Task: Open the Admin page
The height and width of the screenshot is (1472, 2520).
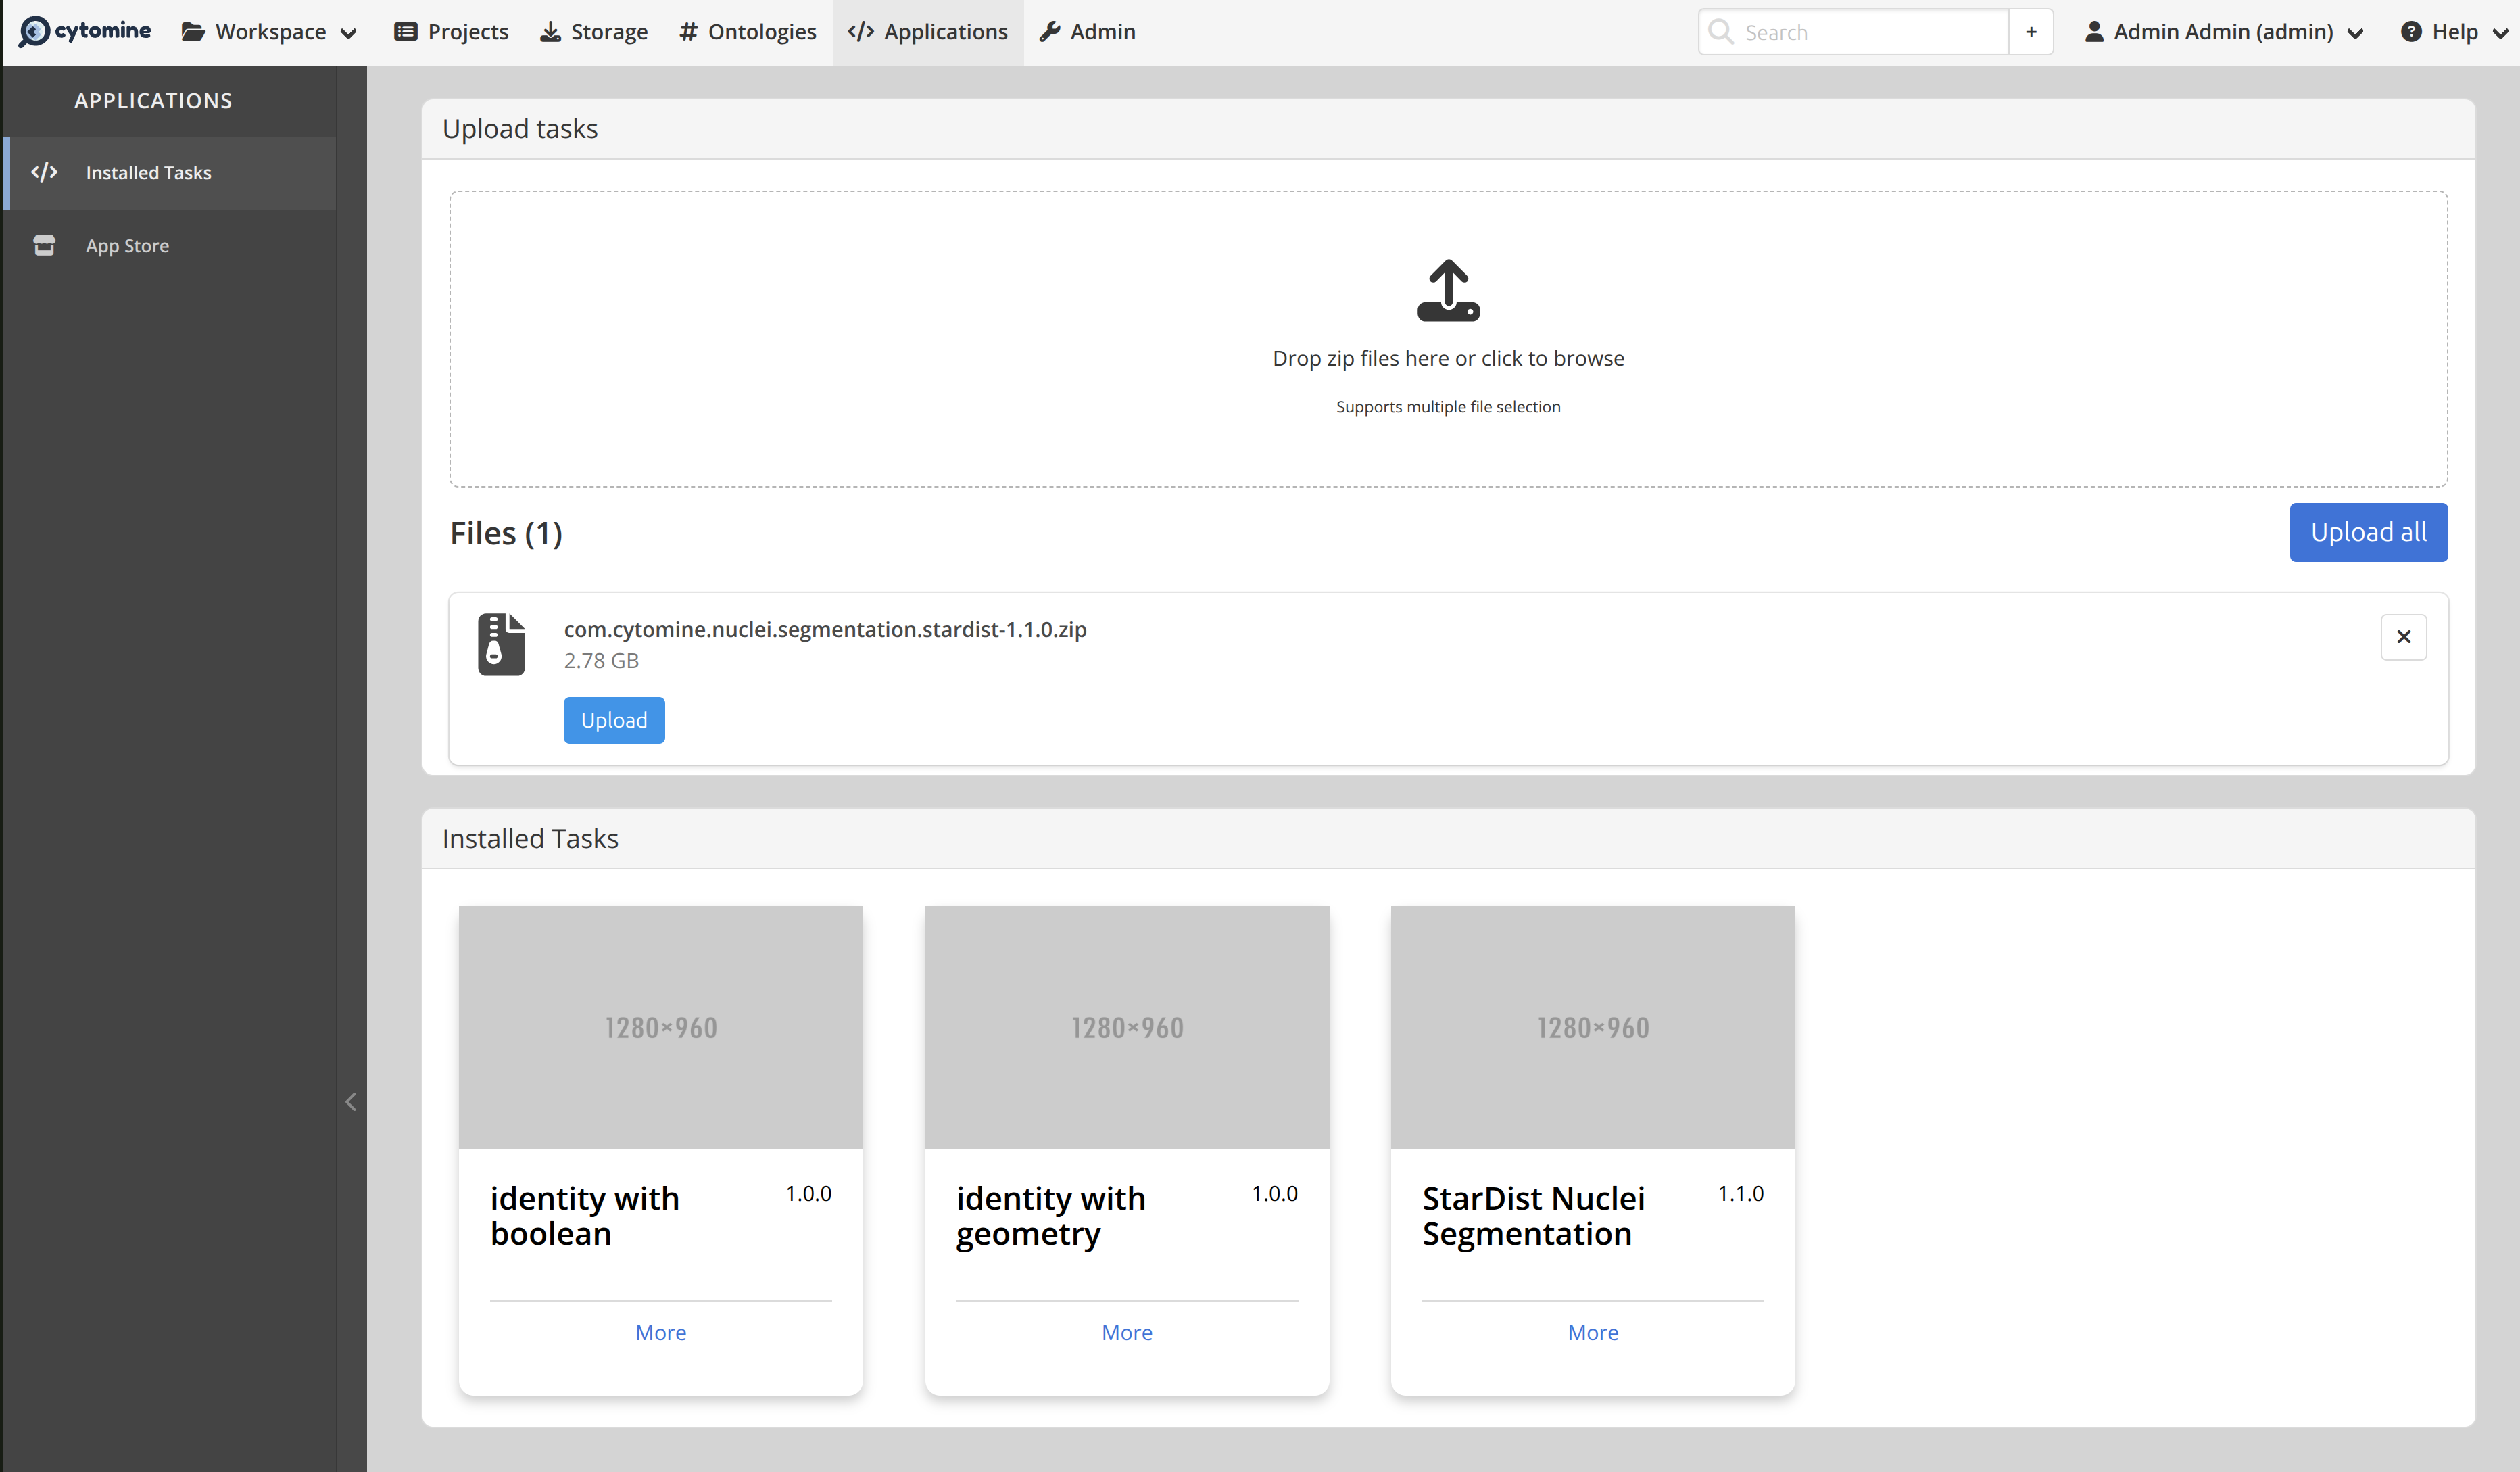Action: click(x=1087, y=32)
